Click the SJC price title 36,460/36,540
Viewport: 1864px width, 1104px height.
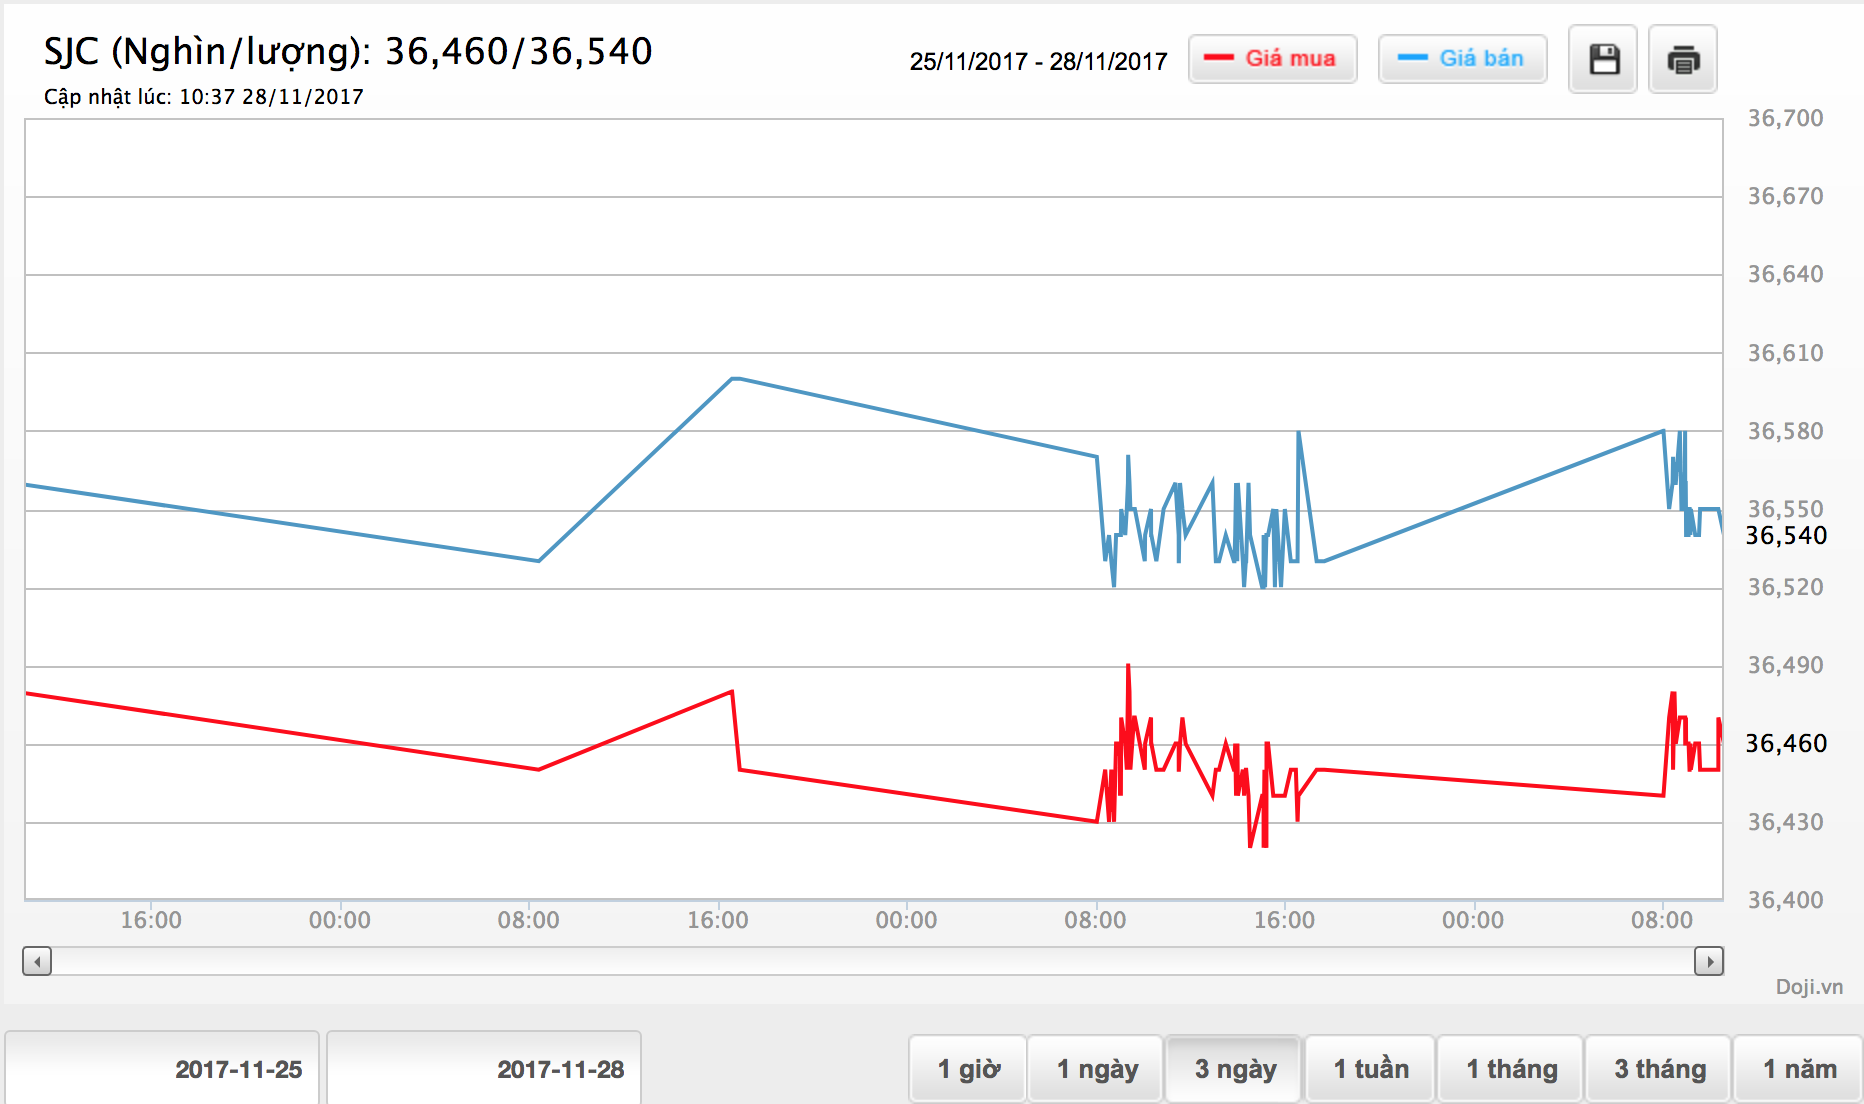coord(348,51)
